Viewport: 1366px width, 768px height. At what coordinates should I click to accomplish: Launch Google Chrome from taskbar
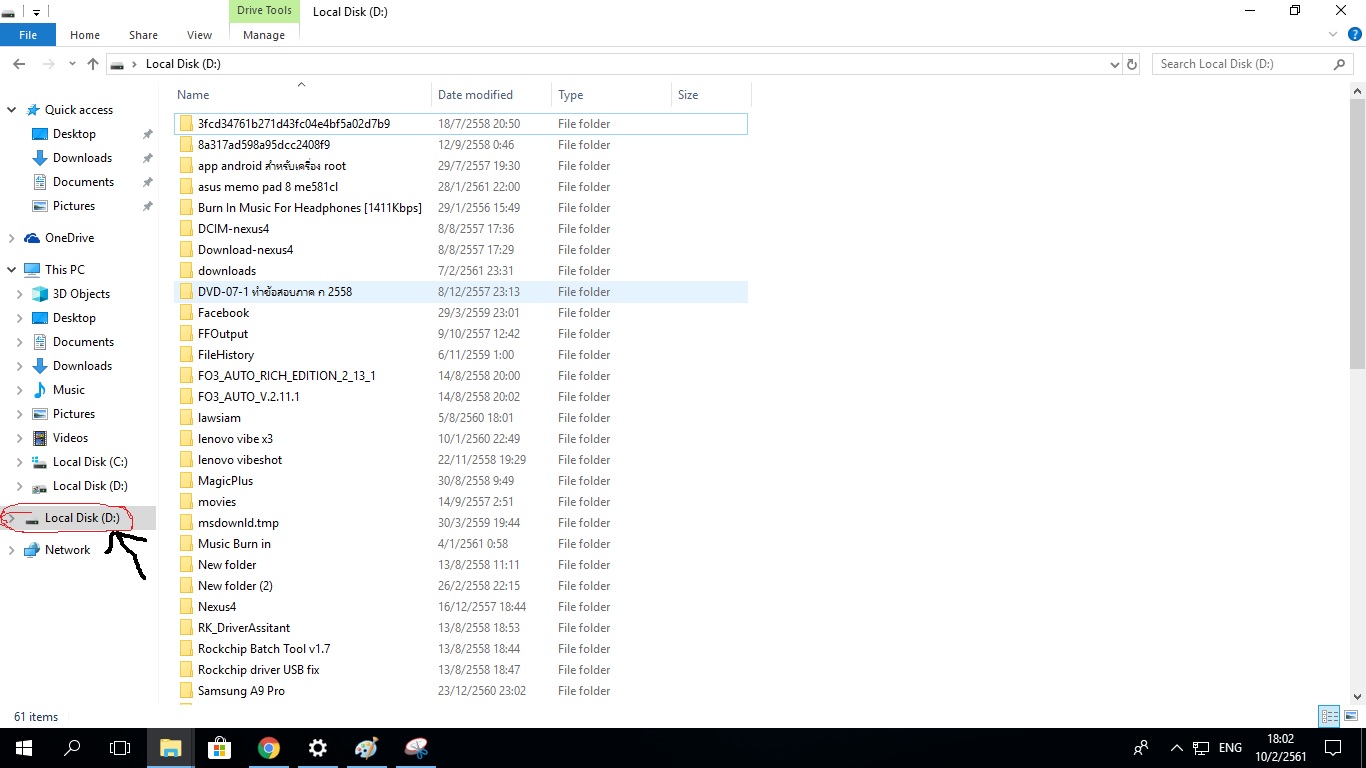268,748
